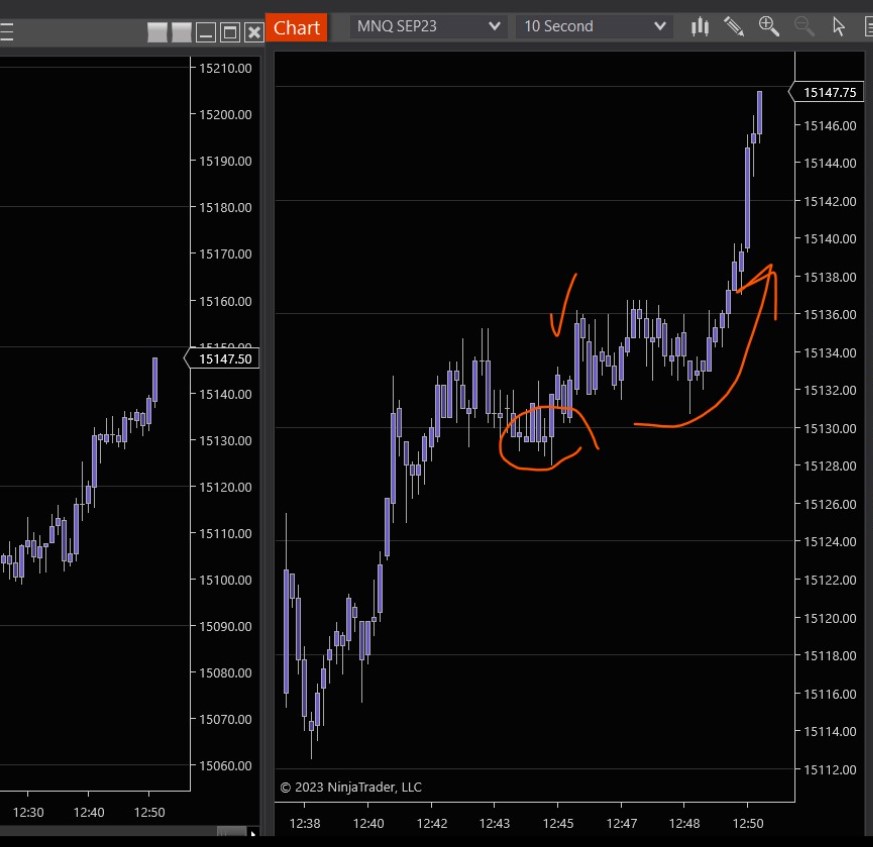Click the 15112.00 price axis label
Image resolution: width=873 pixels, height=847 pixels.
[830, 770]
